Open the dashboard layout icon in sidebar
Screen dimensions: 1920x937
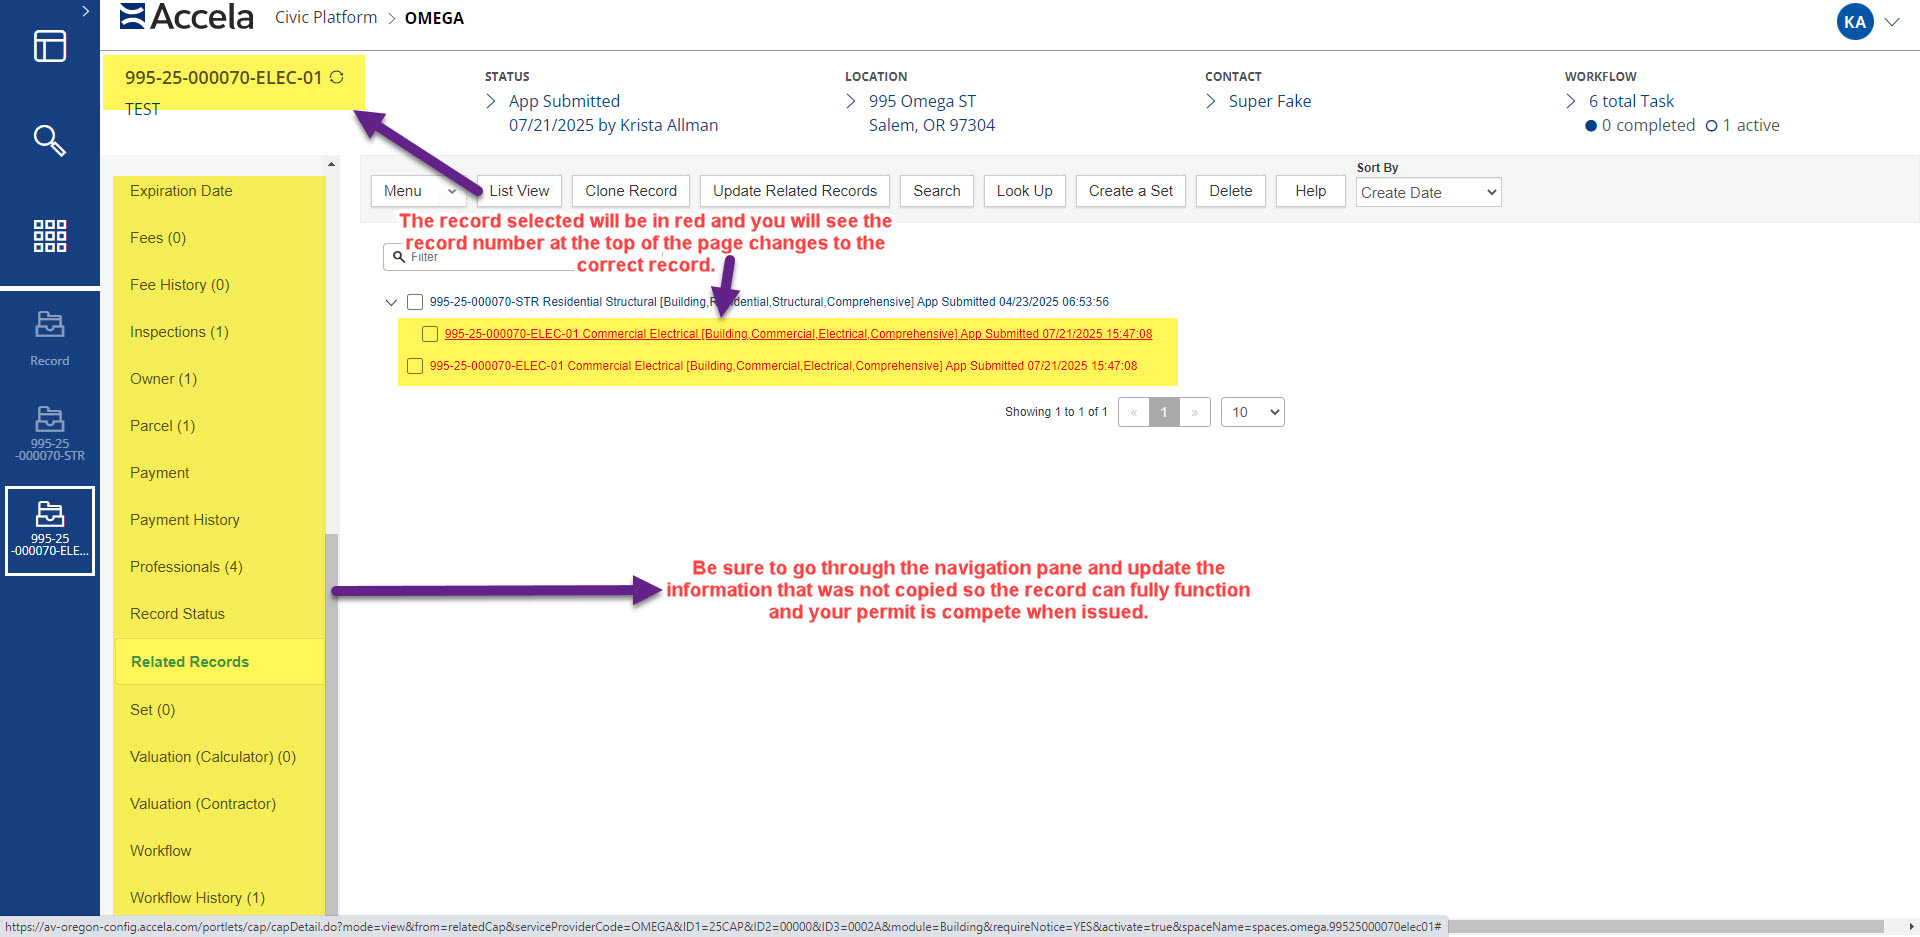click(x=49, y=46)
